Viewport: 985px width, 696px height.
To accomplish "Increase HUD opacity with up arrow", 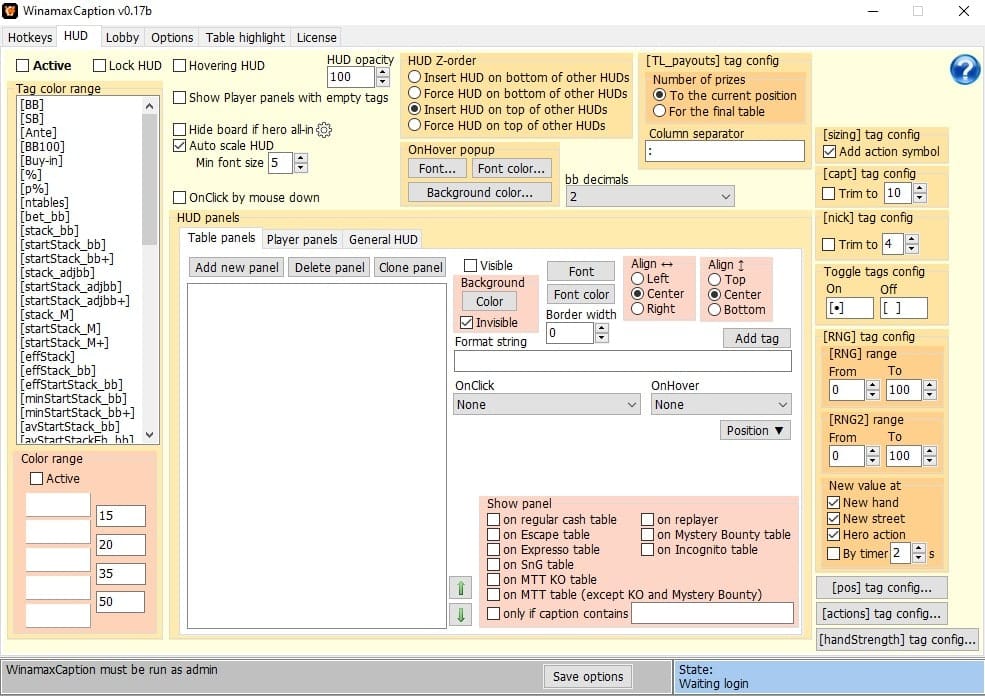I will pos(383,72).
